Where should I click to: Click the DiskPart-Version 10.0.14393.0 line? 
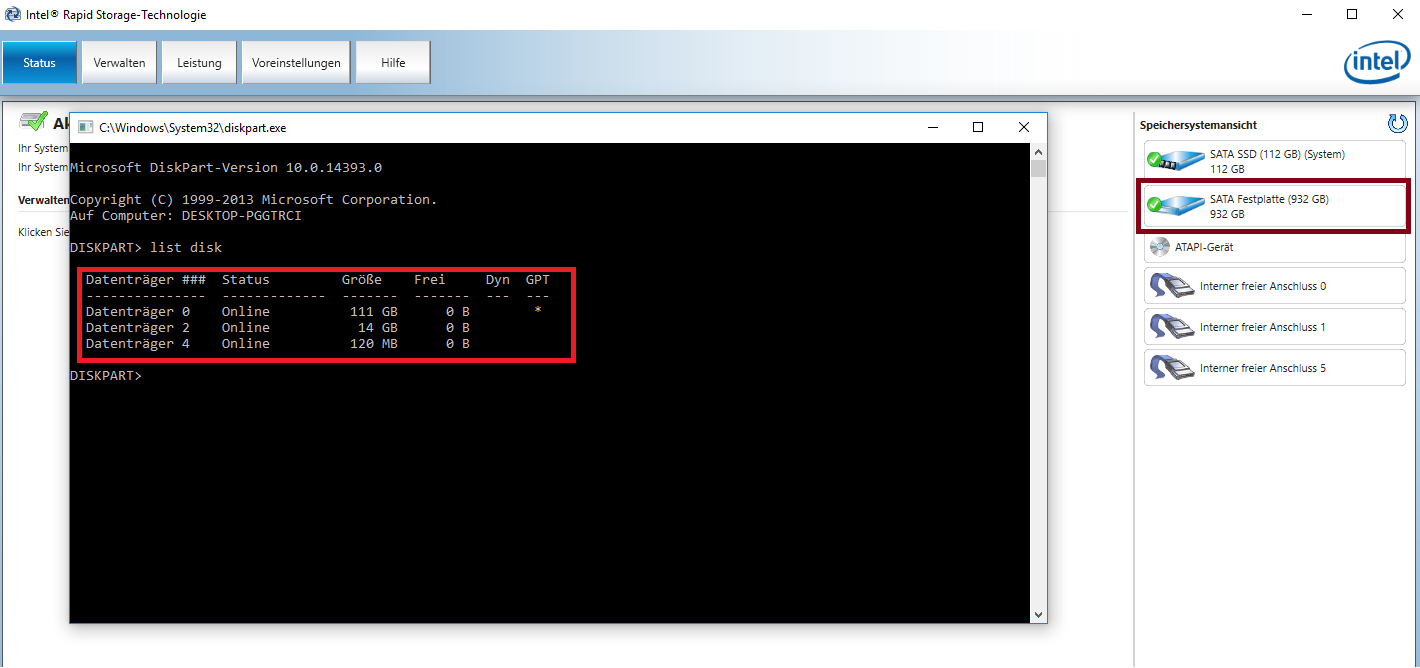pos(226,167)
